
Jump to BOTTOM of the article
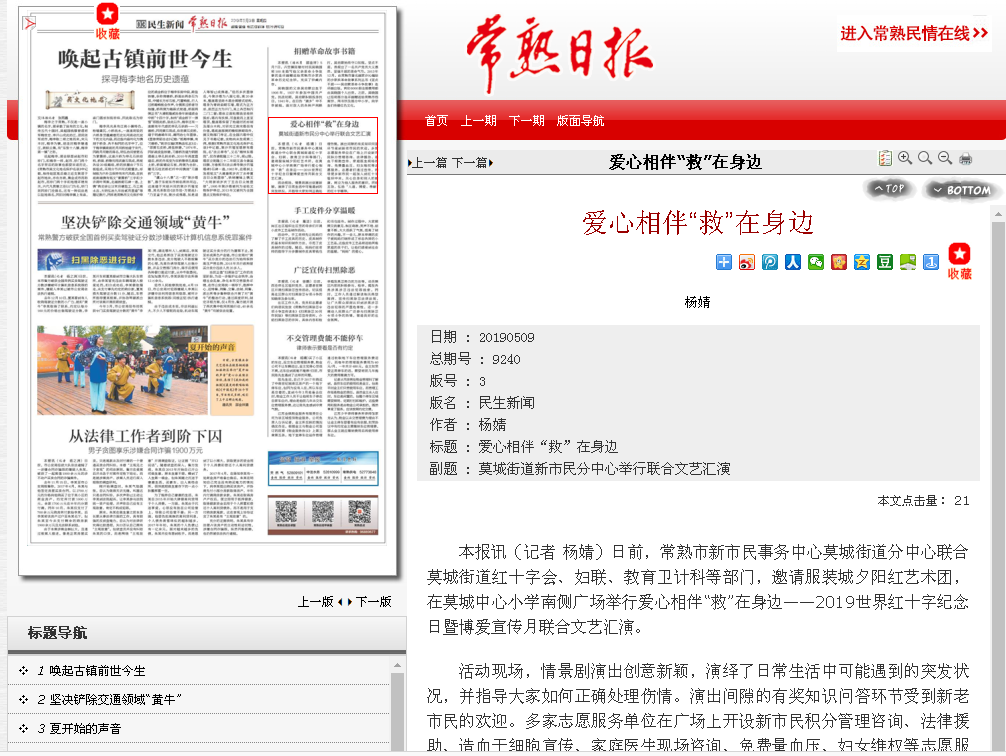pos(961,190)
